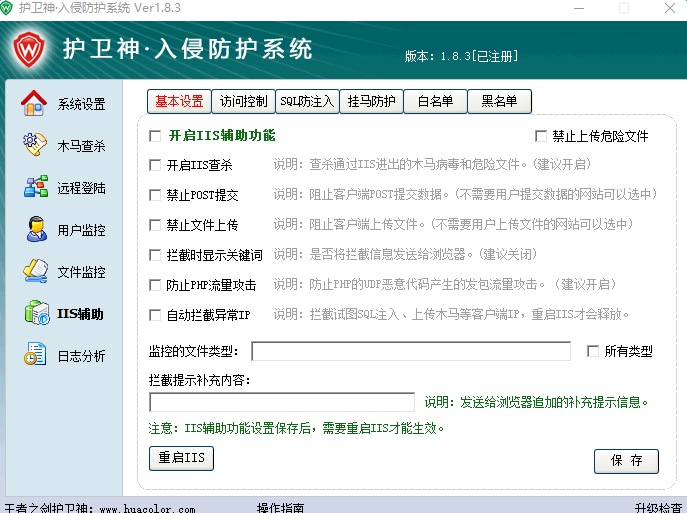
Task: Open 文件监控 icon in sidebar
Action: click(x=35, y=271)
